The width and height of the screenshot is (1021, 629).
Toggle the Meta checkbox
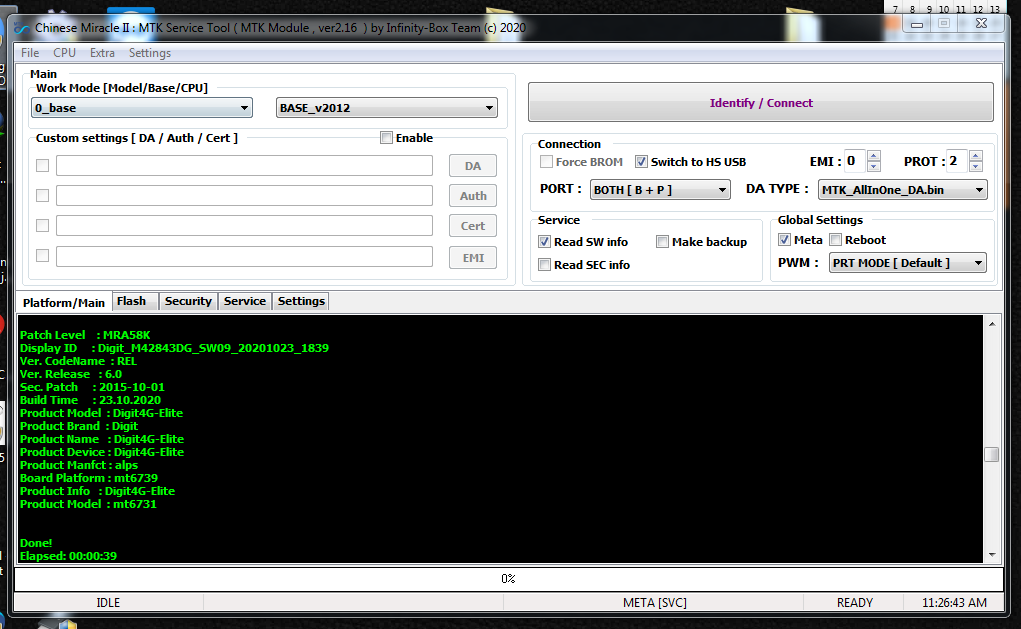[x=785, y=240]
